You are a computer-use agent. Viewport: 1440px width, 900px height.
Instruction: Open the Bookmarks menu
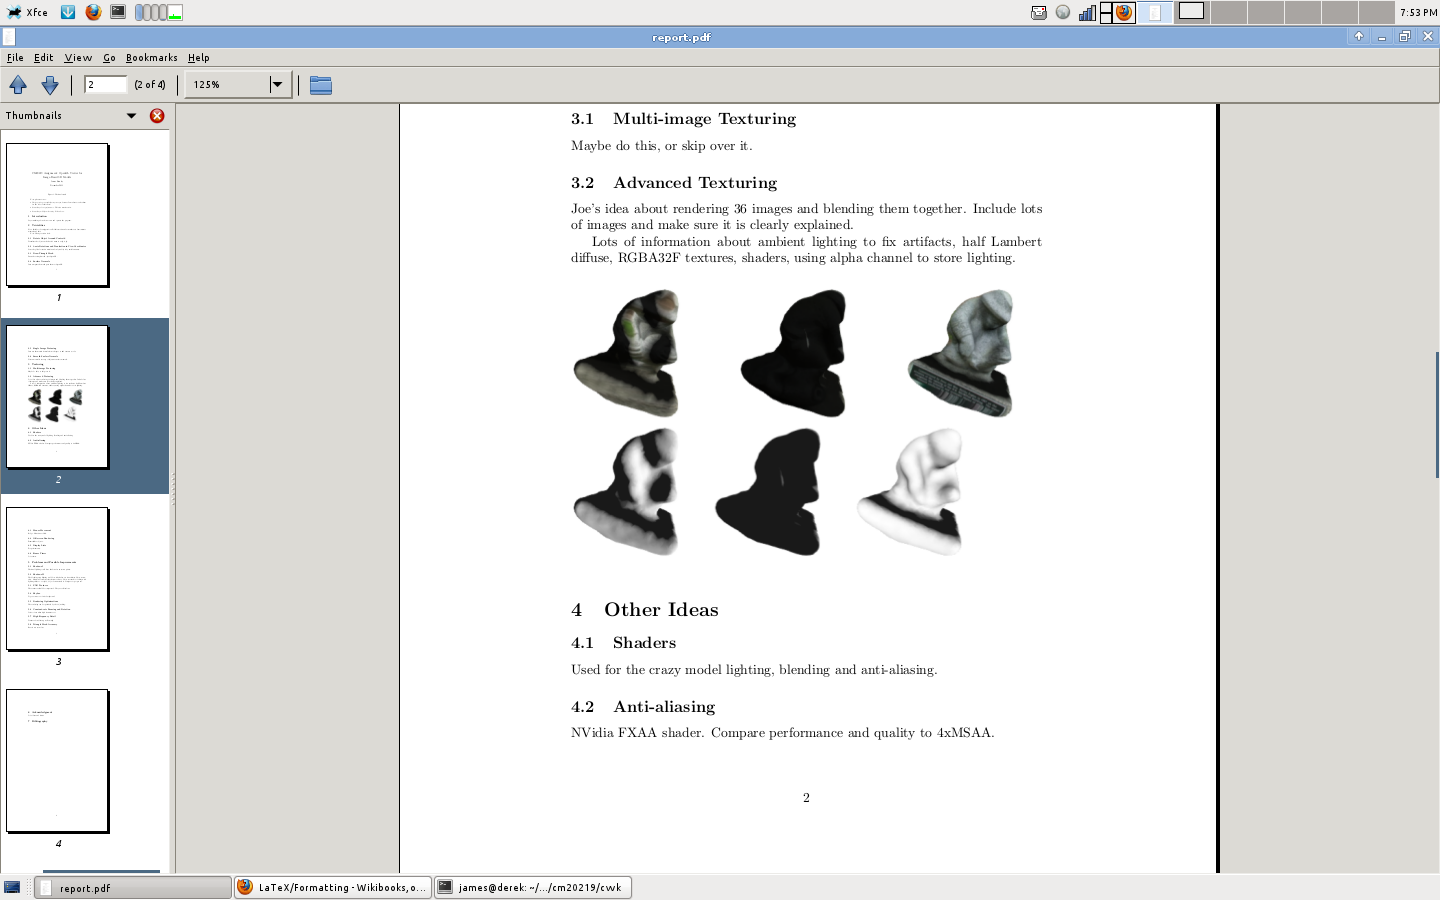151,58
